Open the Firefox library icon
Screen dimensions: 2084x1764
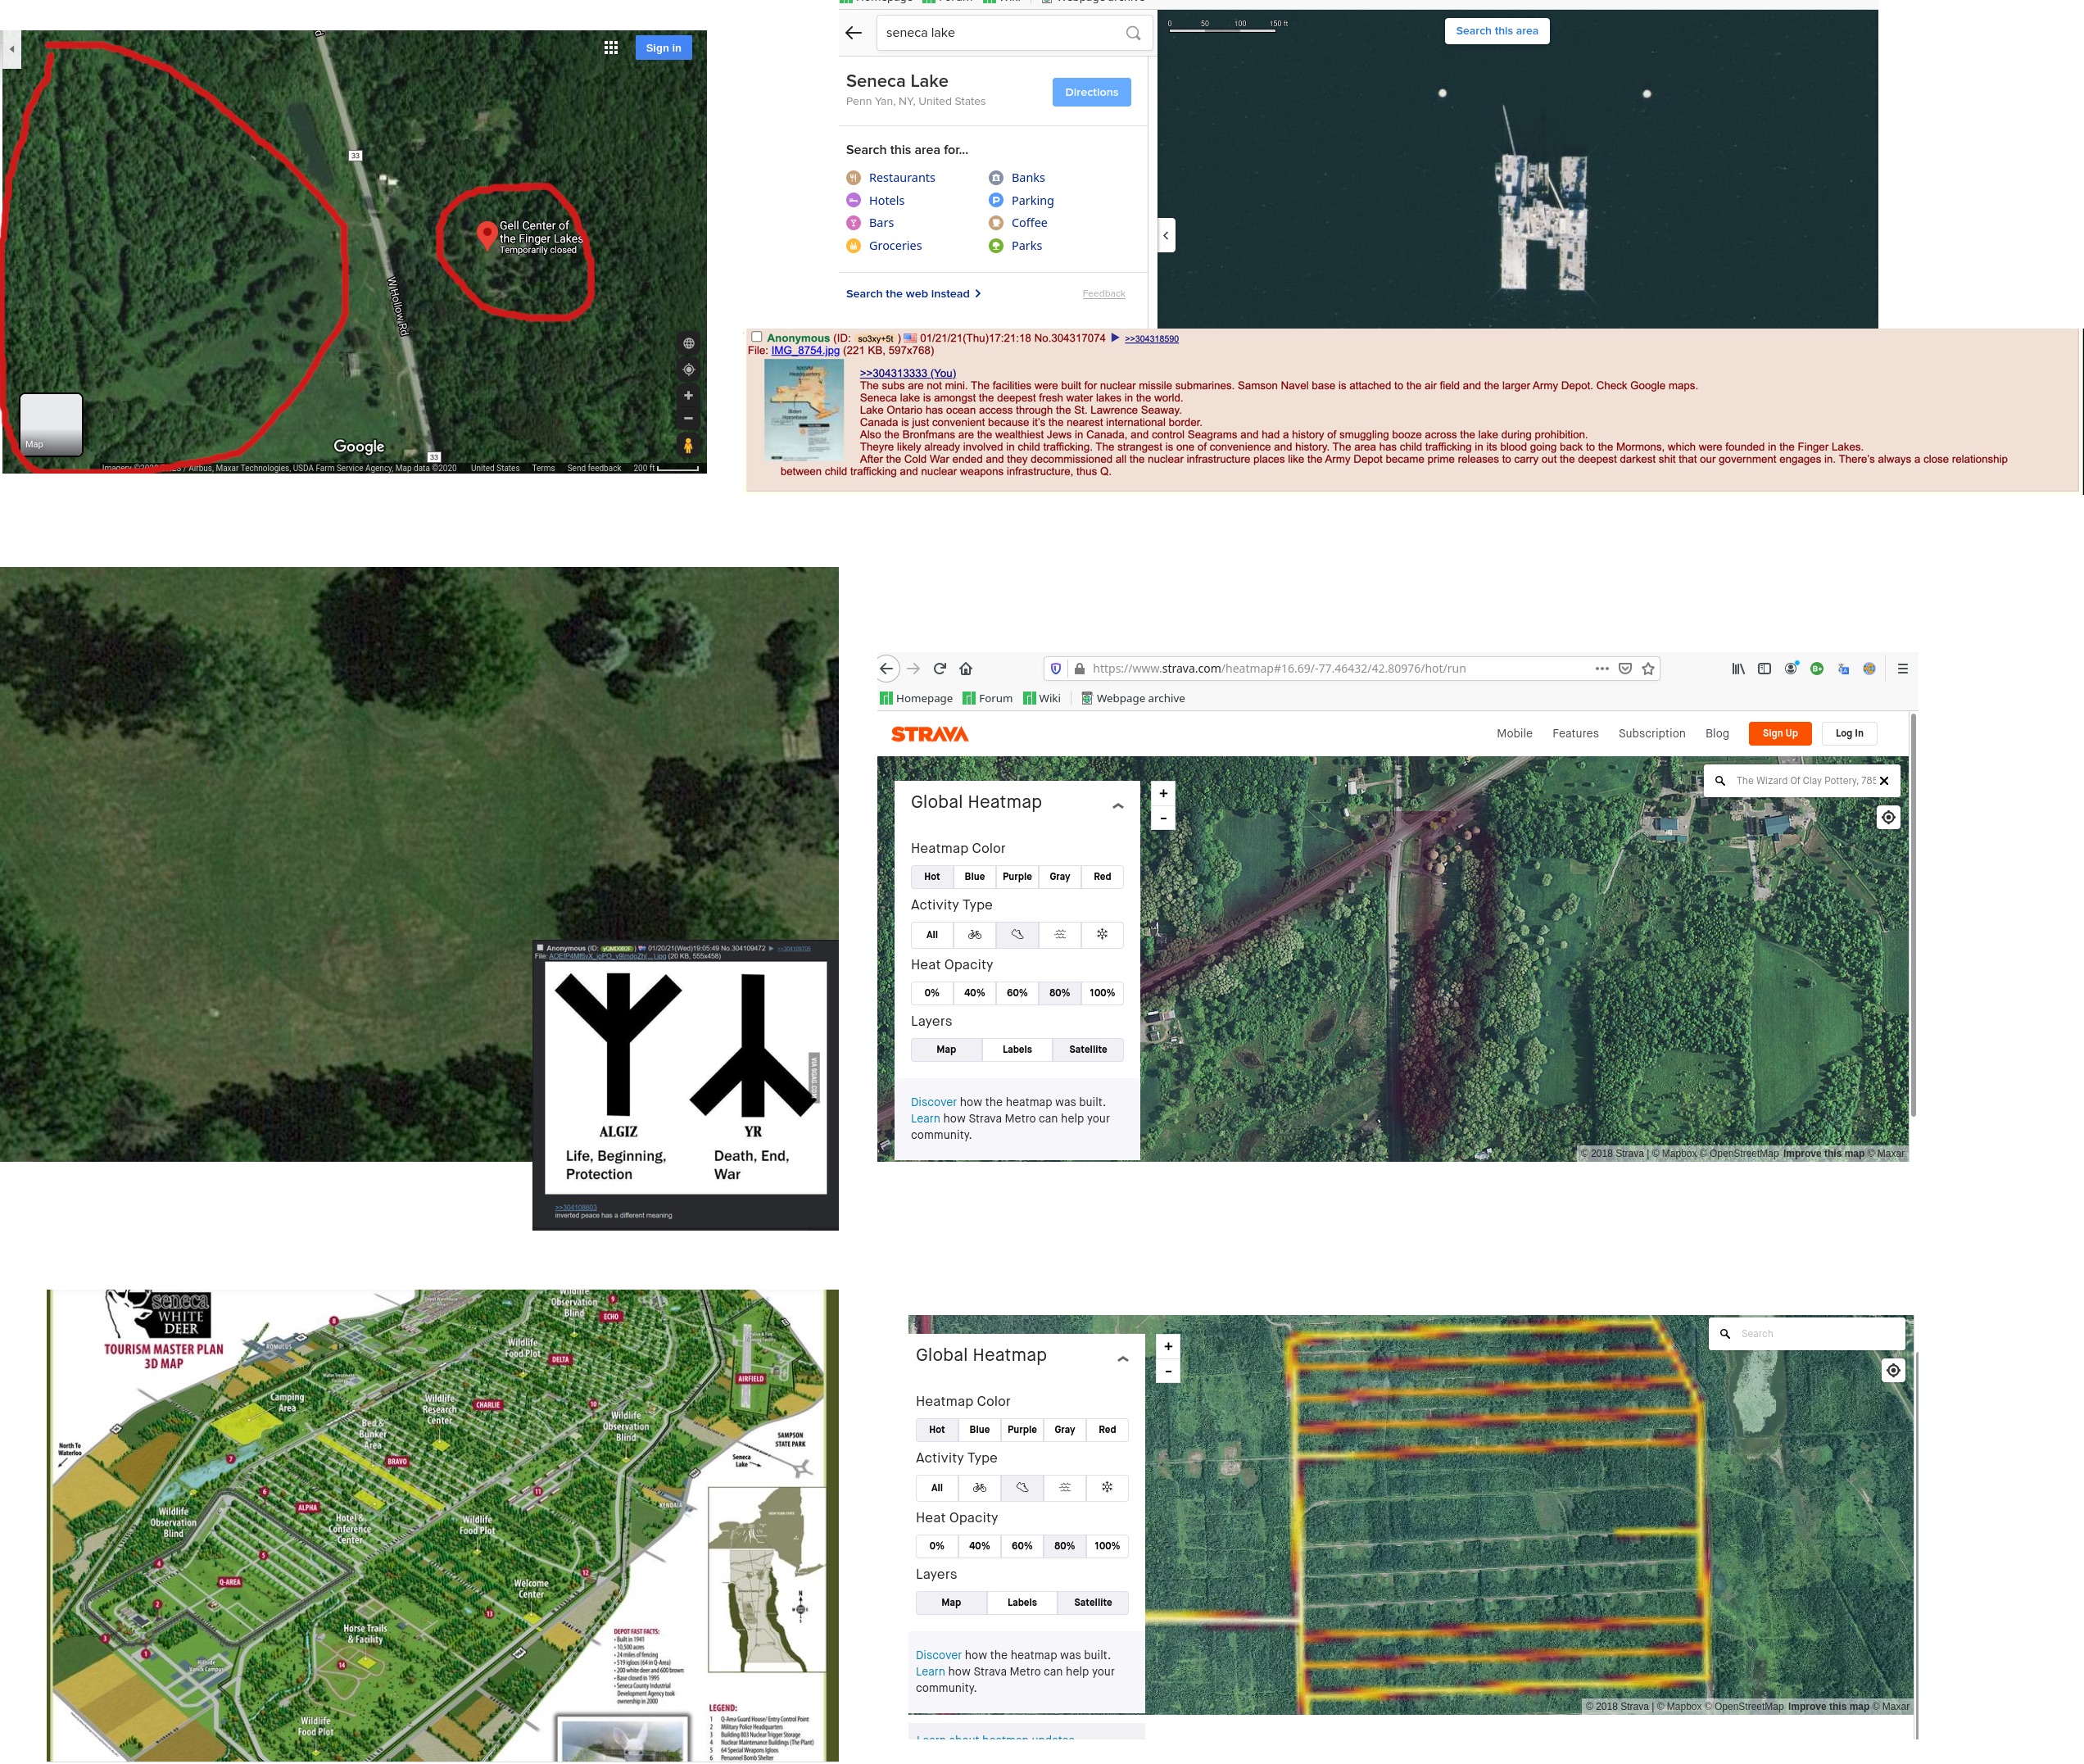coord(1738,669)
